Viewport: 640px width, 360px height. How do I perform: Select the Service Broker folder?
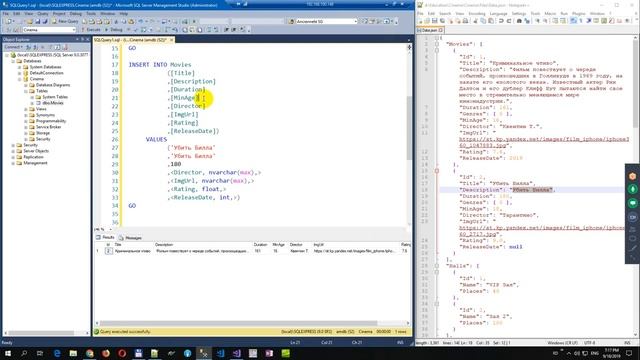click(x=48, y=127)
